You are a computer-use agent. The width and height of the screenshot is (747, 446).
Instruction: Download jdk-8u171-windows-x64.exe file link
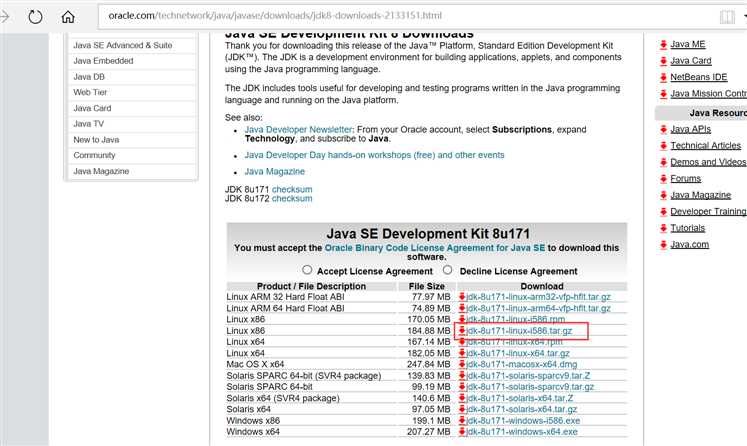(x=522, y=432)
